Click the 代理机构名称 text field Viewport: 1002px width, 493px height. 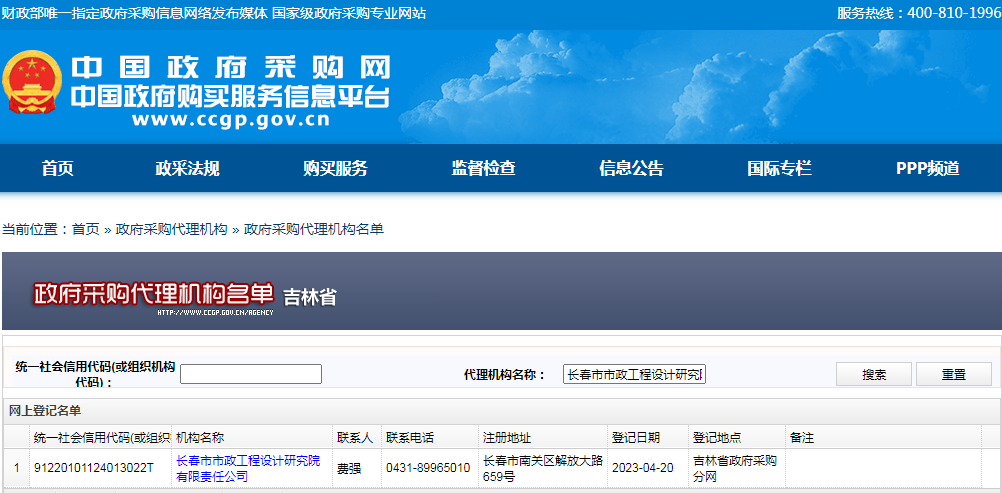[634, 374]
